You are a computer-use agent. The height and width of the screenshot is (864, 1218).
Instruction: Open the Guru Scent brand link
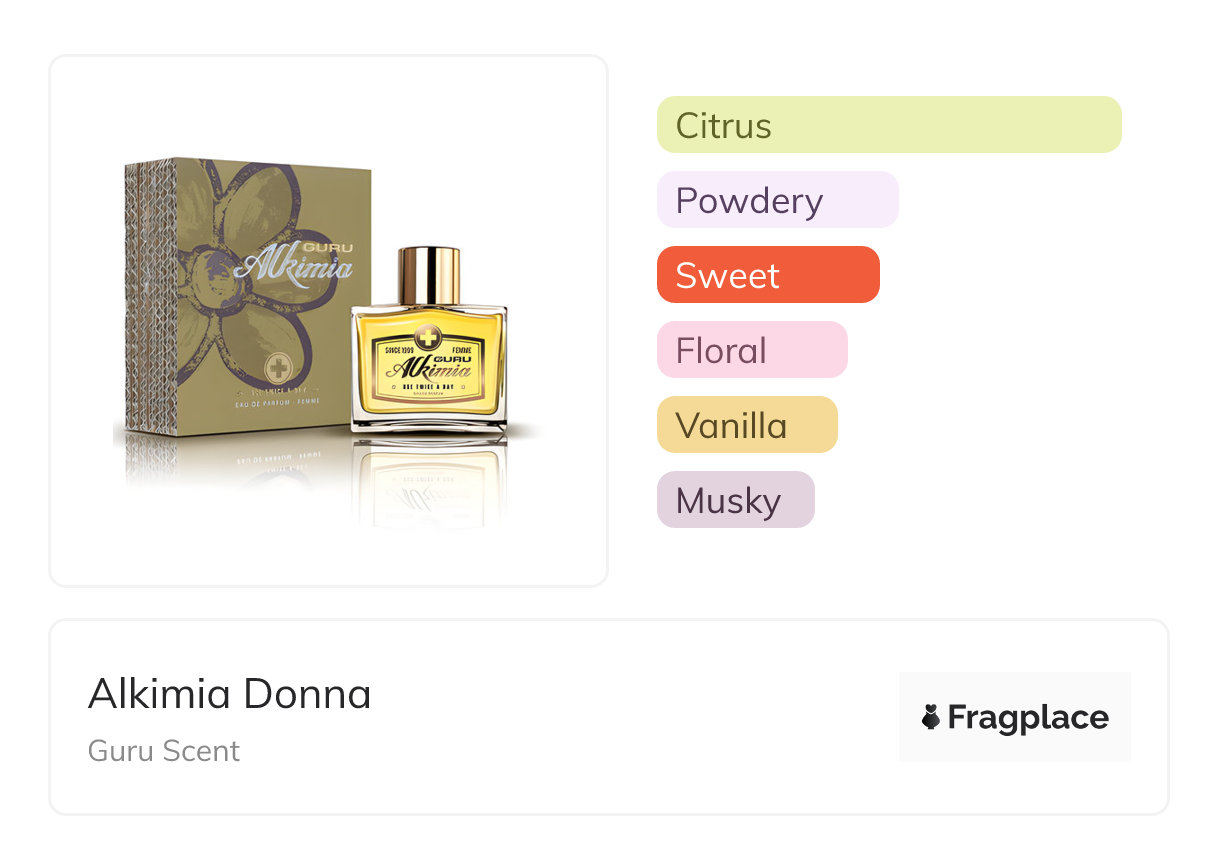tap(164, 751)
